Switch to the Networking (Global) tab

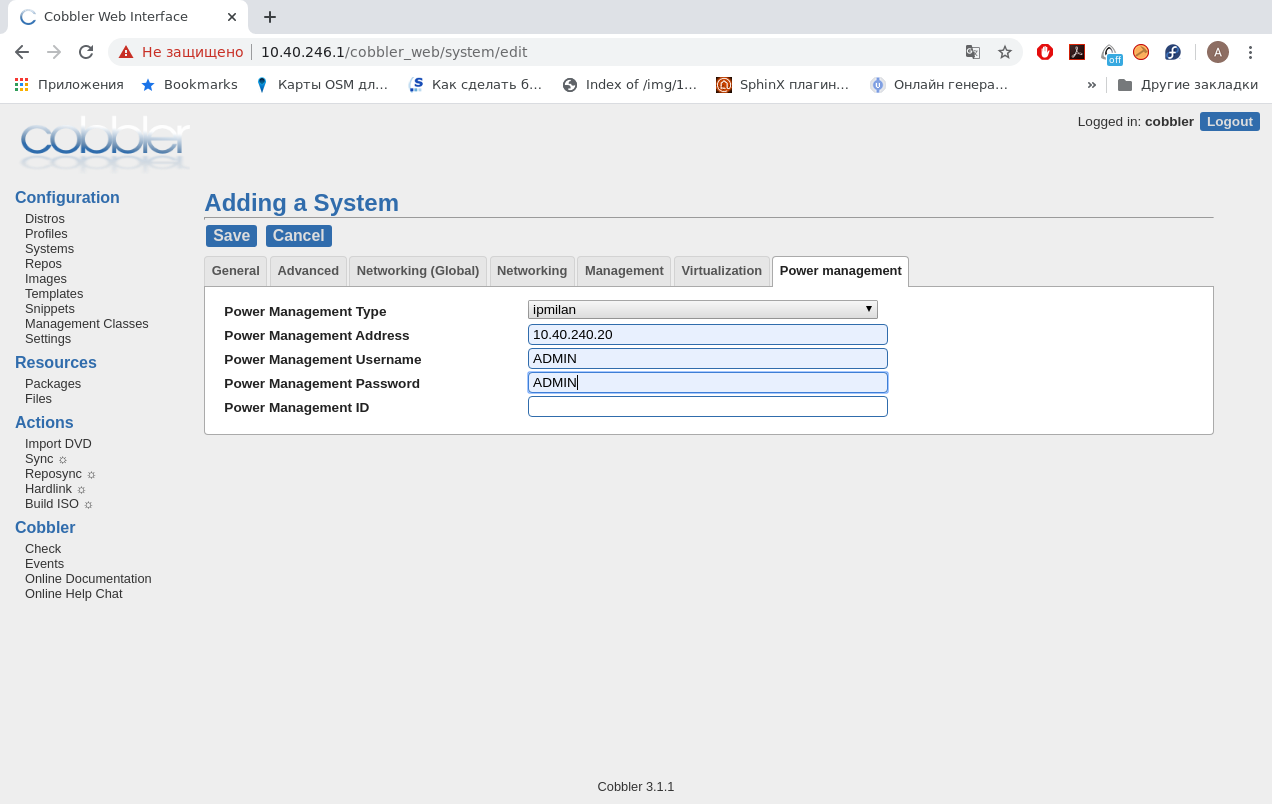coord(417,271)
